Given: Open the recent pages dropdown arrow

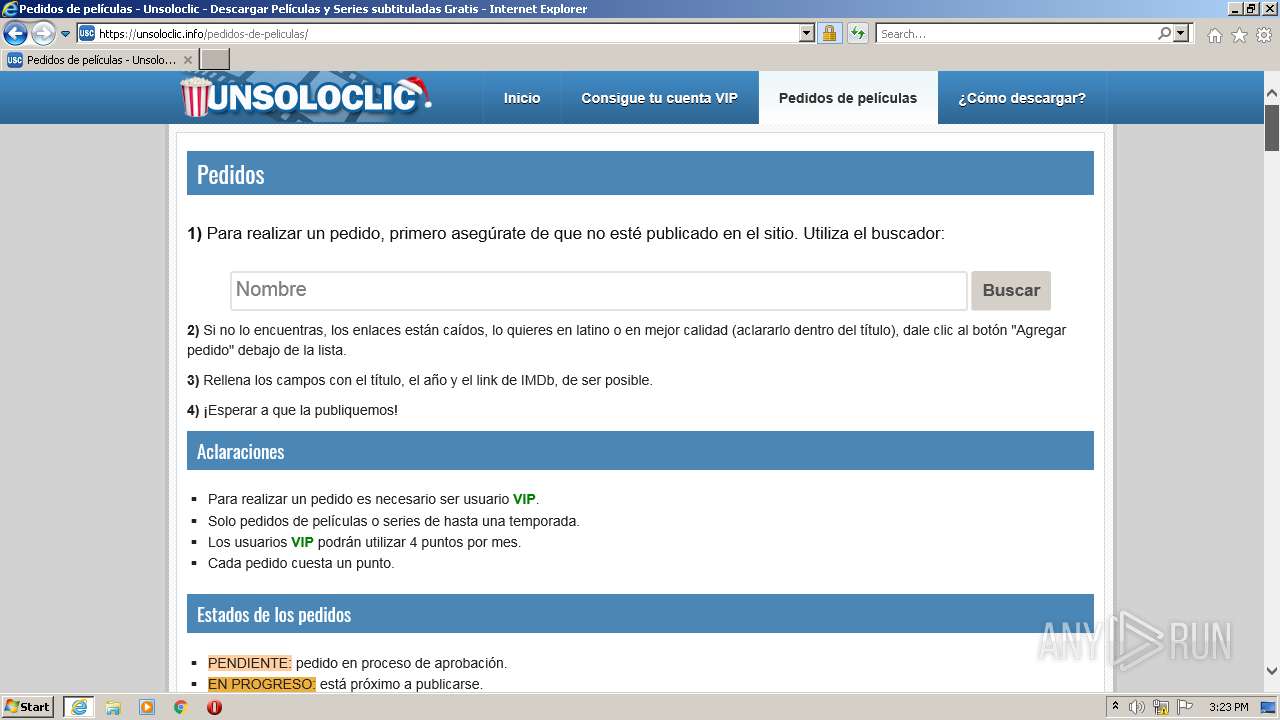Looking at the screenshot, I should point(66,34).
